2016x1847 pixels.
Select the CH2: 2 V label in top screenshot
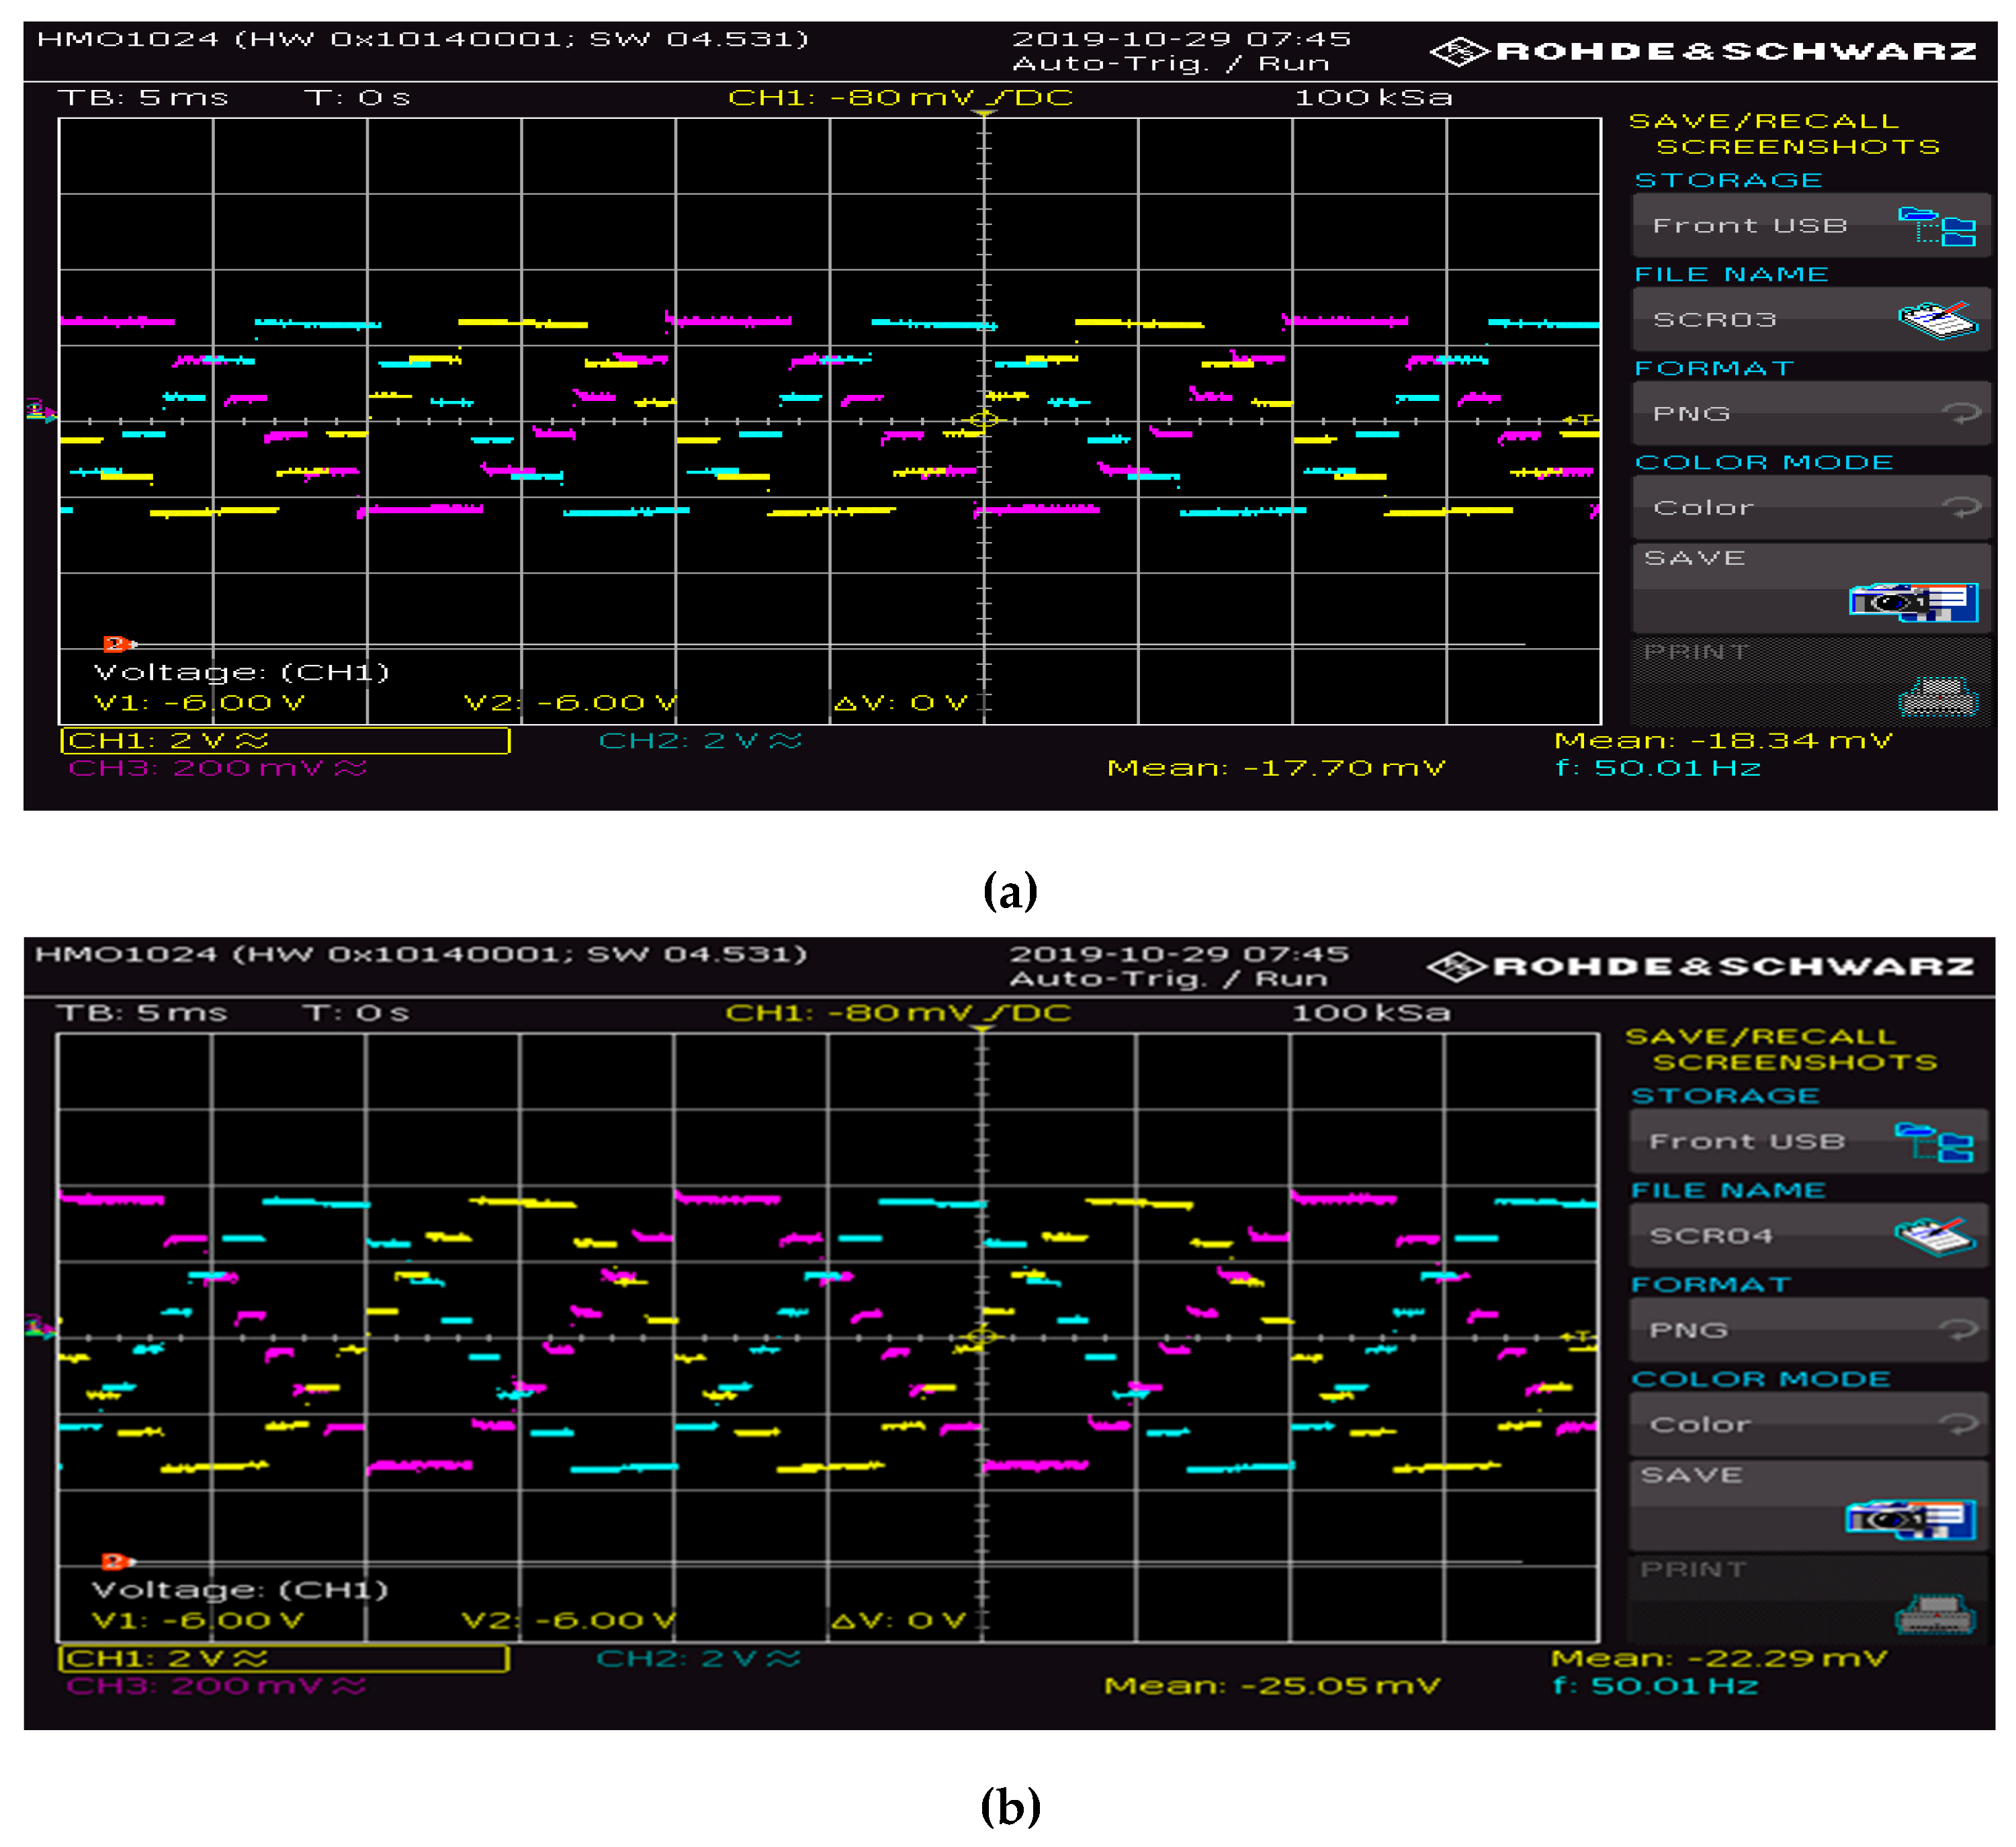700,741
